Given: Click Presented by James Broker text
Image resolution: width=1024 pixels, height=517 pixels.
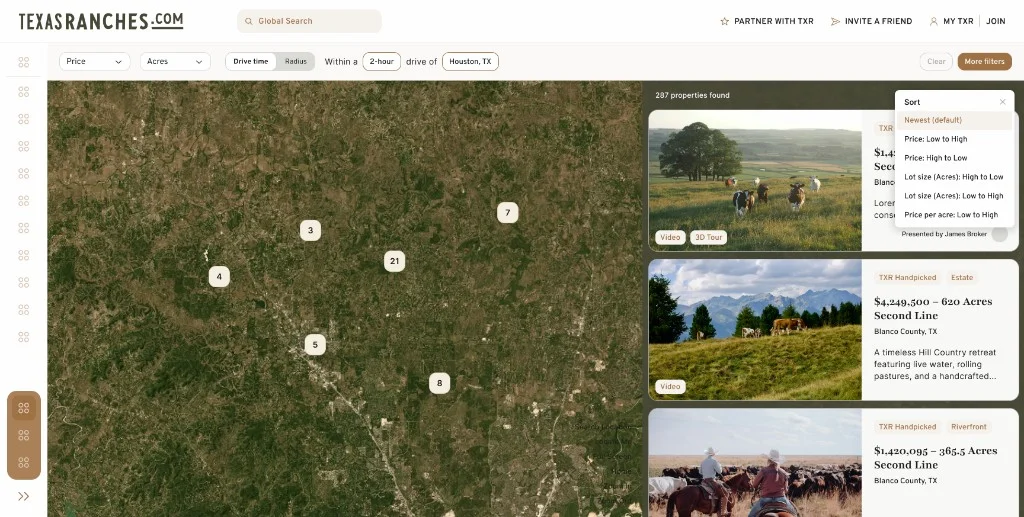Looking at the screenshot, I should pos(944,234).
